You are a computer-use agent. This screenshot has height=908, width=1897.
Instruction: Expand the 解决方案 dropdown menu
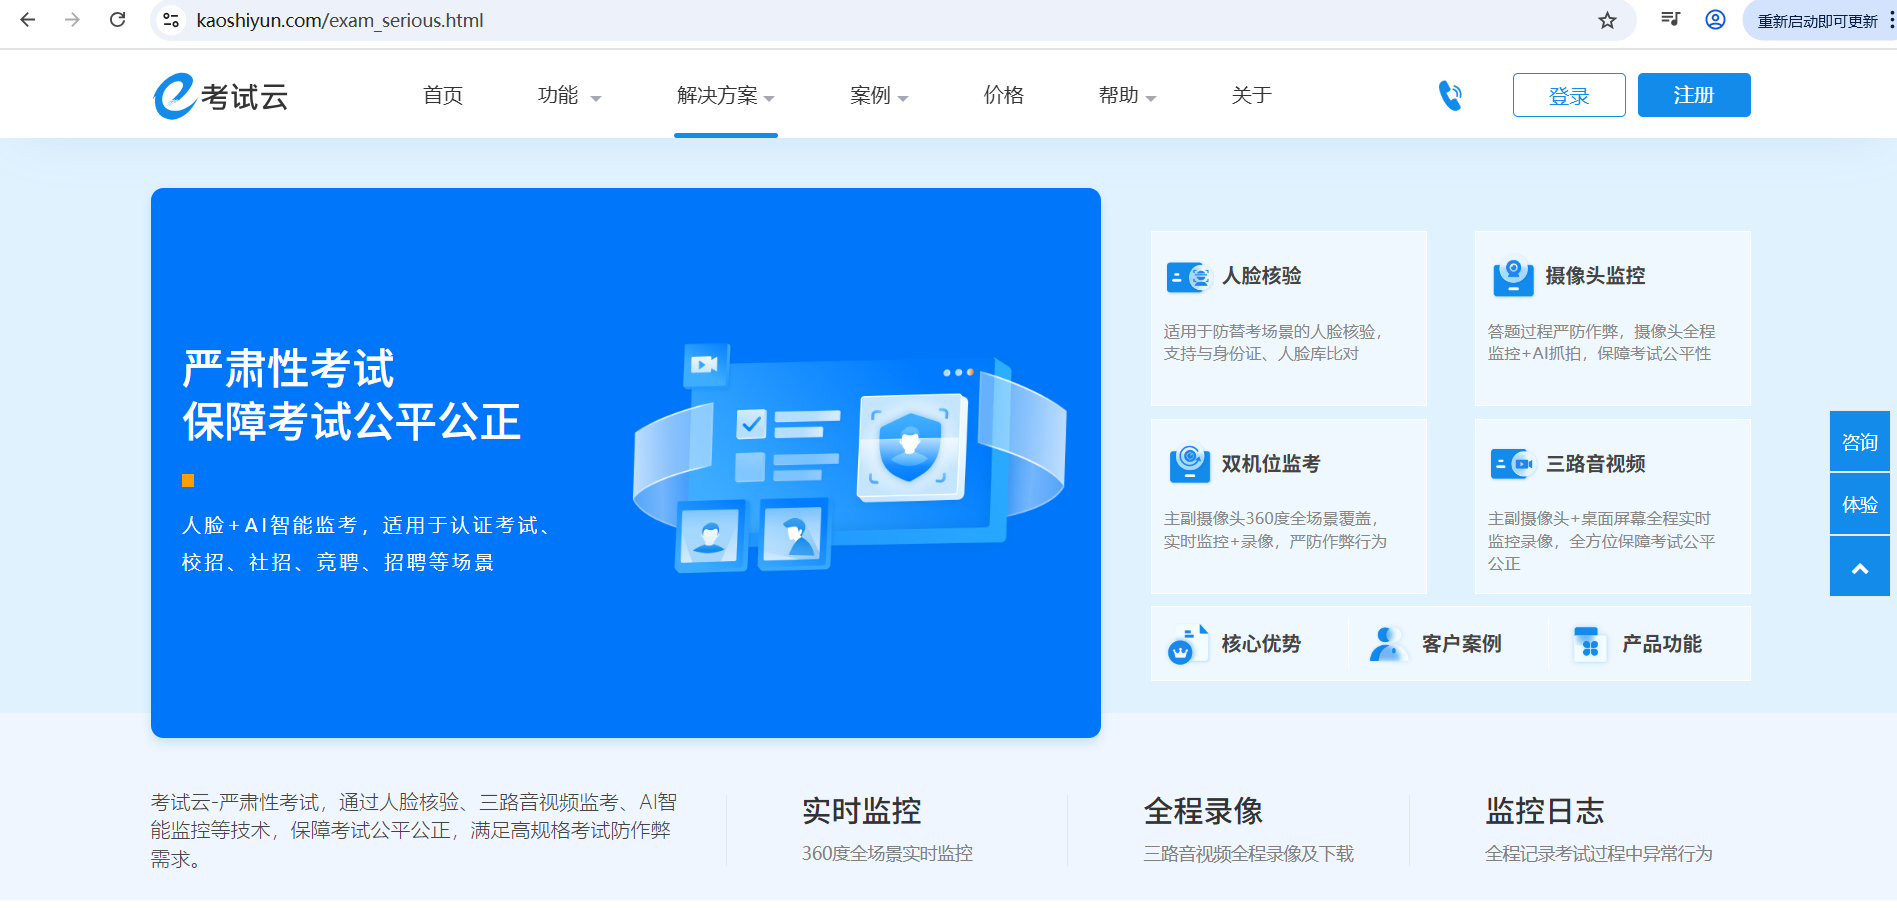pyautogui.click(x=725, y=96)
